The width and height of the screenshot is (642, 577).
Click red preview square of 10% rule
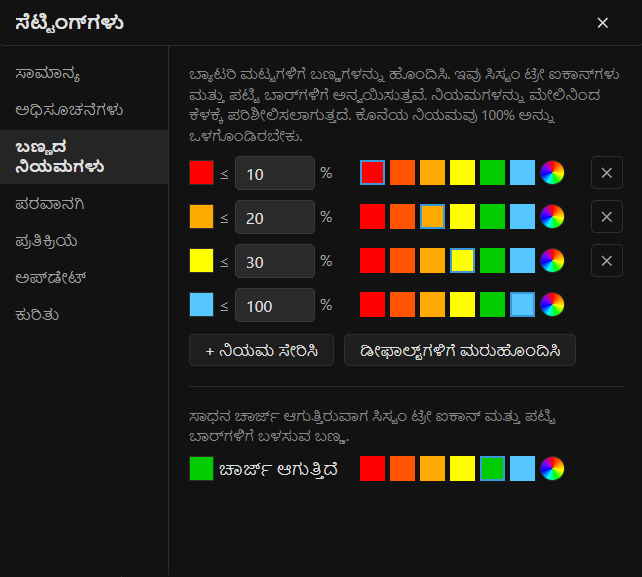point(201,173)
